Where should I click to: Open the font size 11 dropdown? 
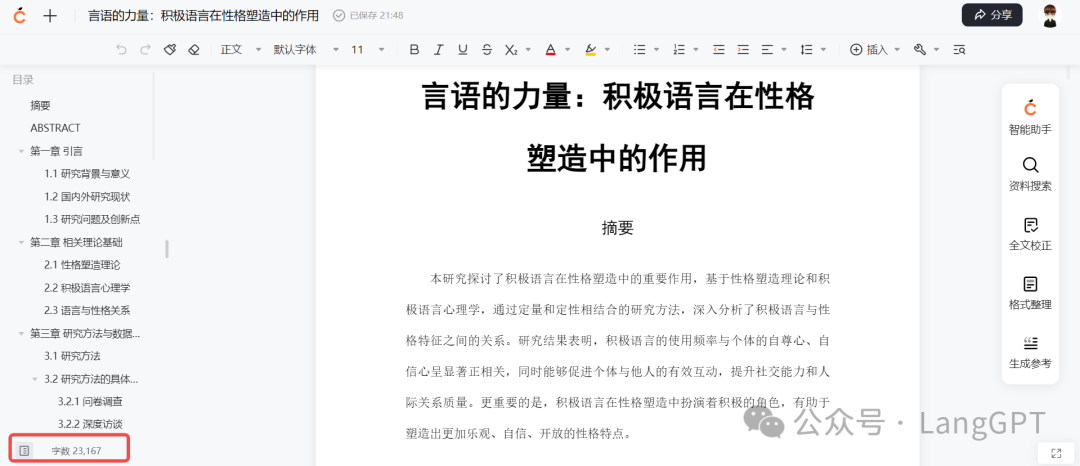tap(368, 50)
